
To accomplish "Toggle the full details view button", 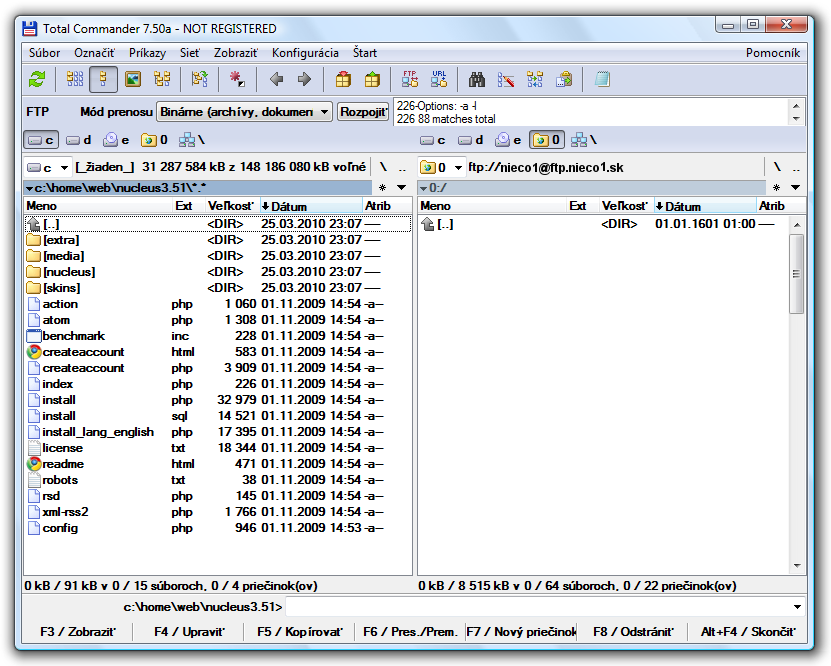I will [103, 79].
